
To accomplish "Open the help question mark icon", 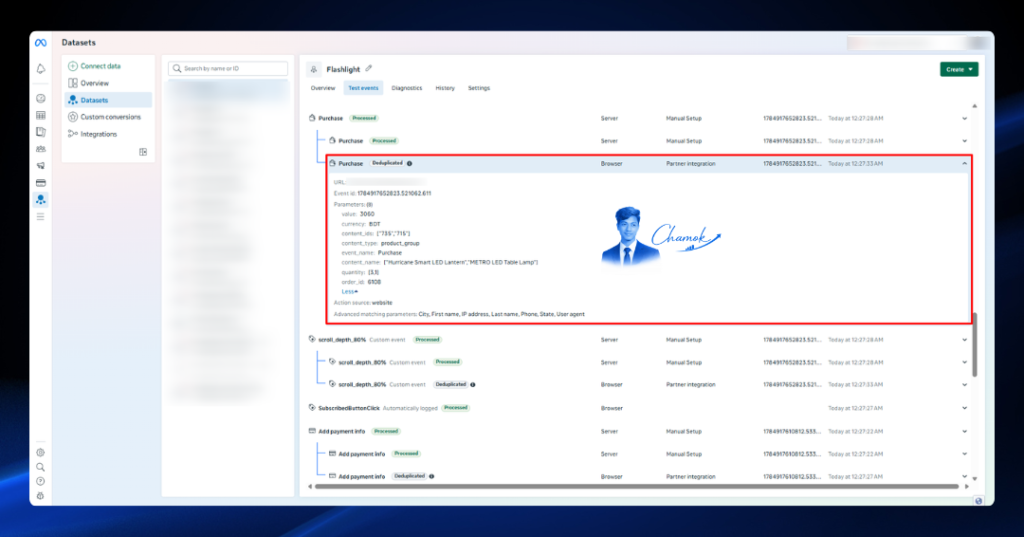I will [40, 481].
